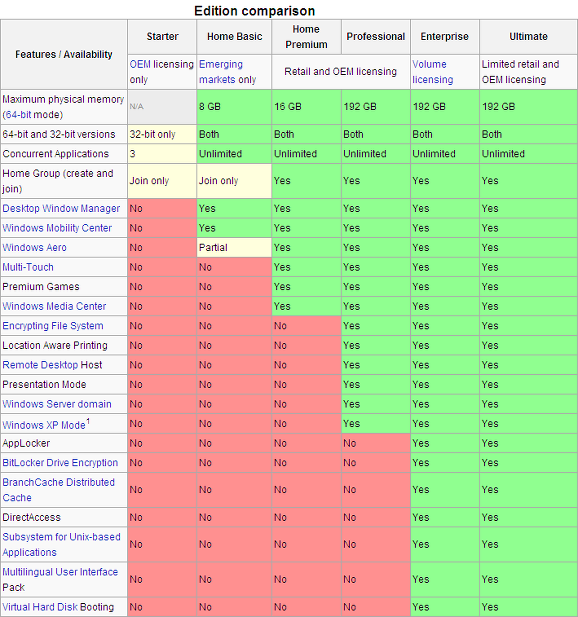
Task: Open the OEM licensing link under Starter
Action: coord(140,64)
